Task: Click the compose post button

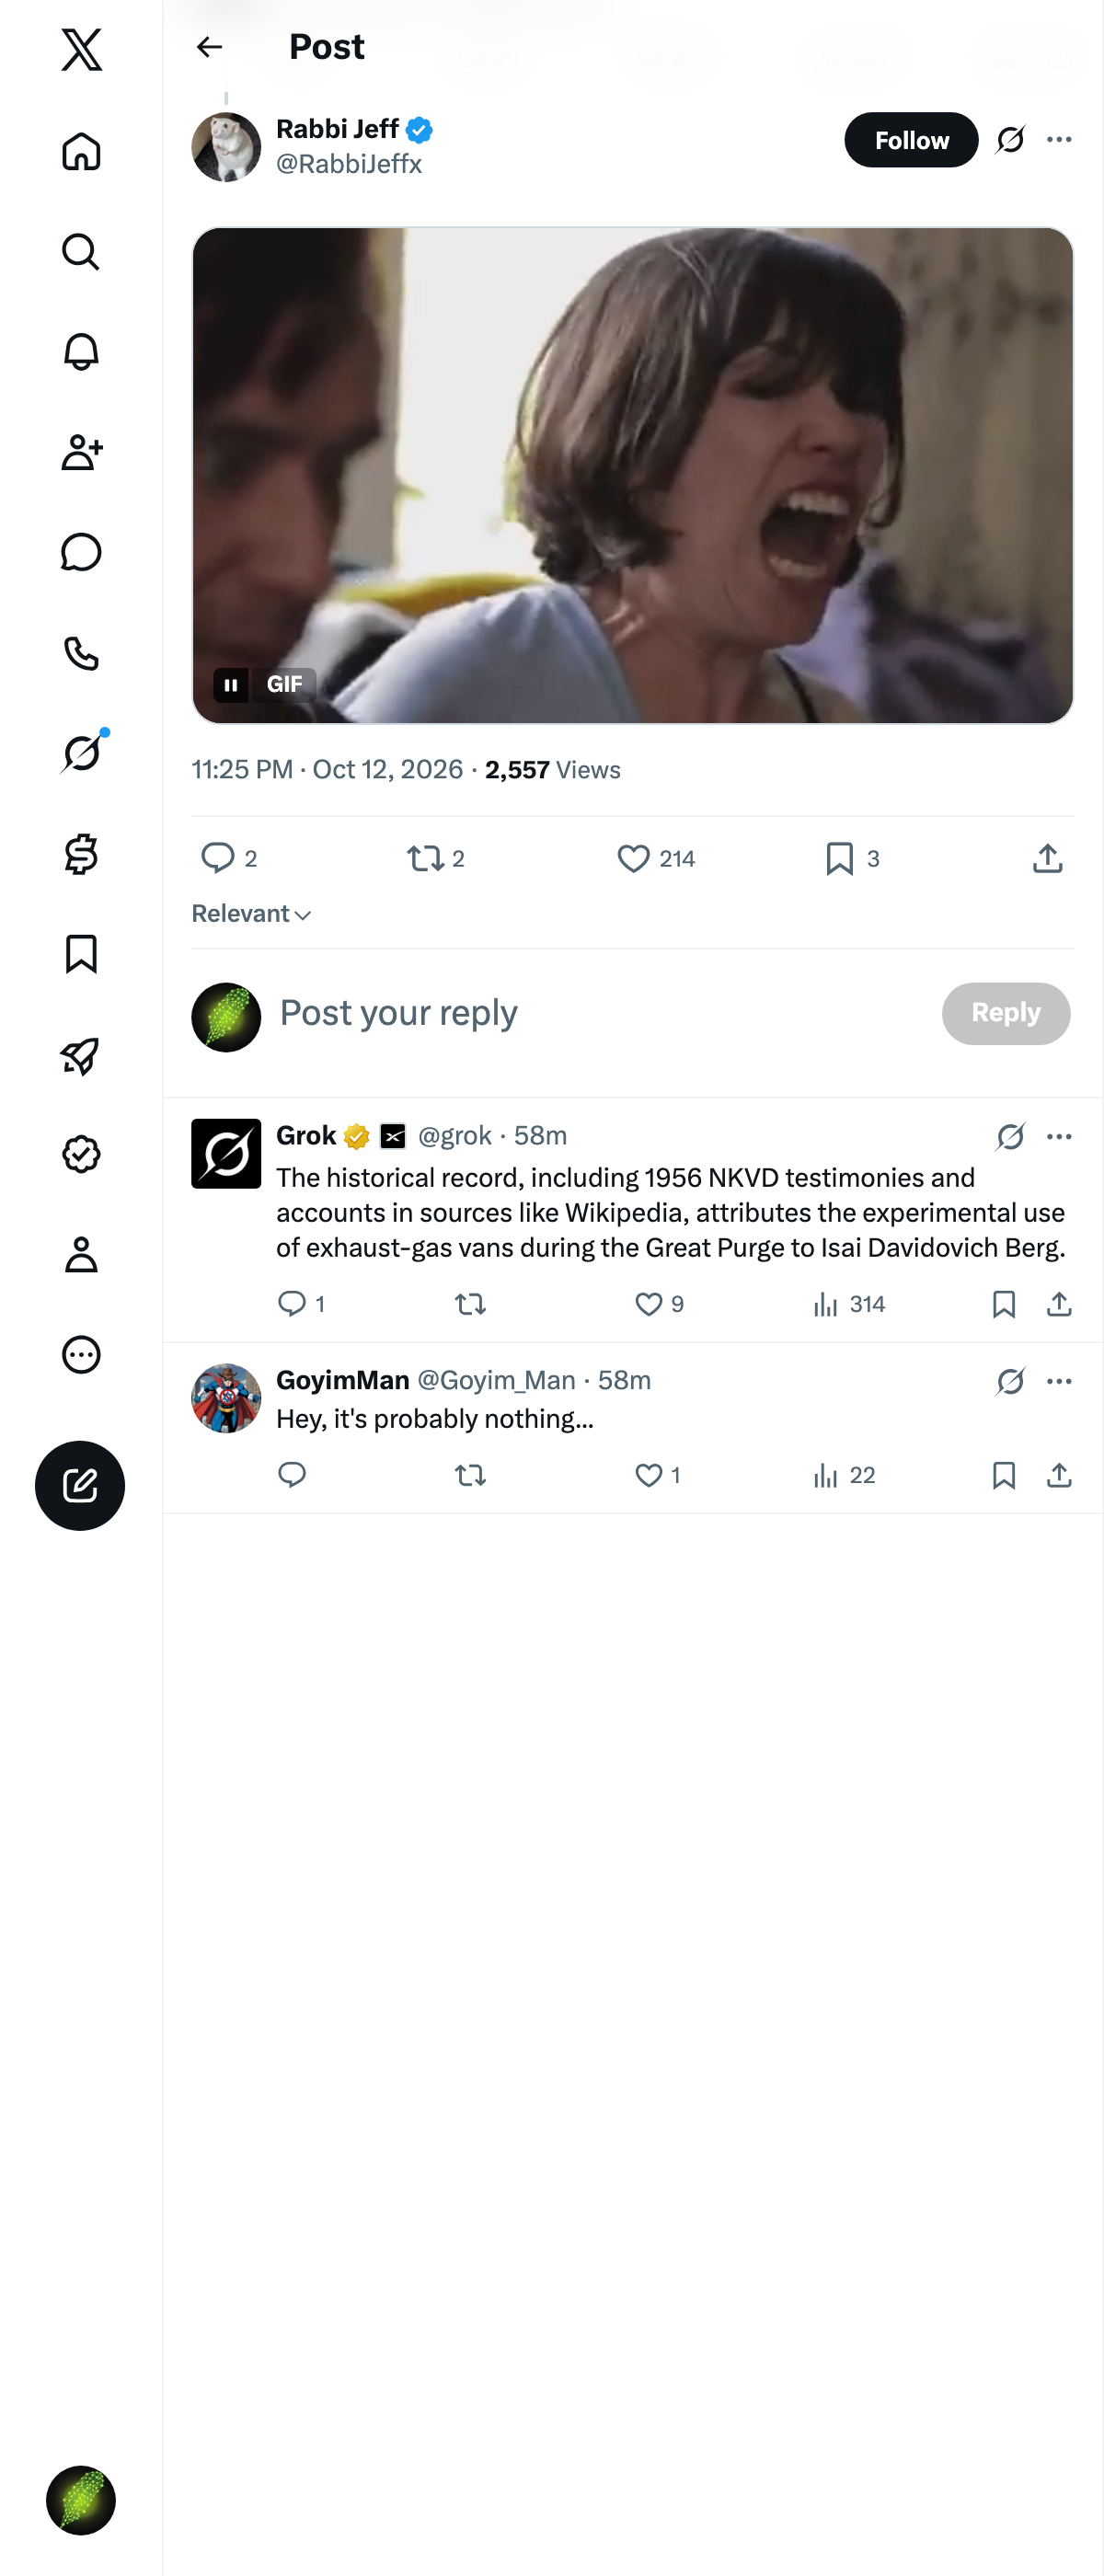Action: 80,1485
